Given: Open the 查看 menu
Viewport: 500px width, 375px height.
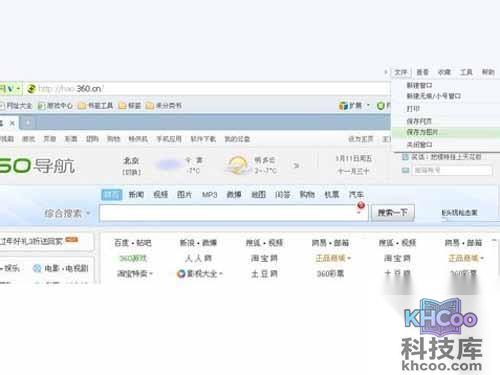Looking at the screenshot, I should [x=422, y=72].
